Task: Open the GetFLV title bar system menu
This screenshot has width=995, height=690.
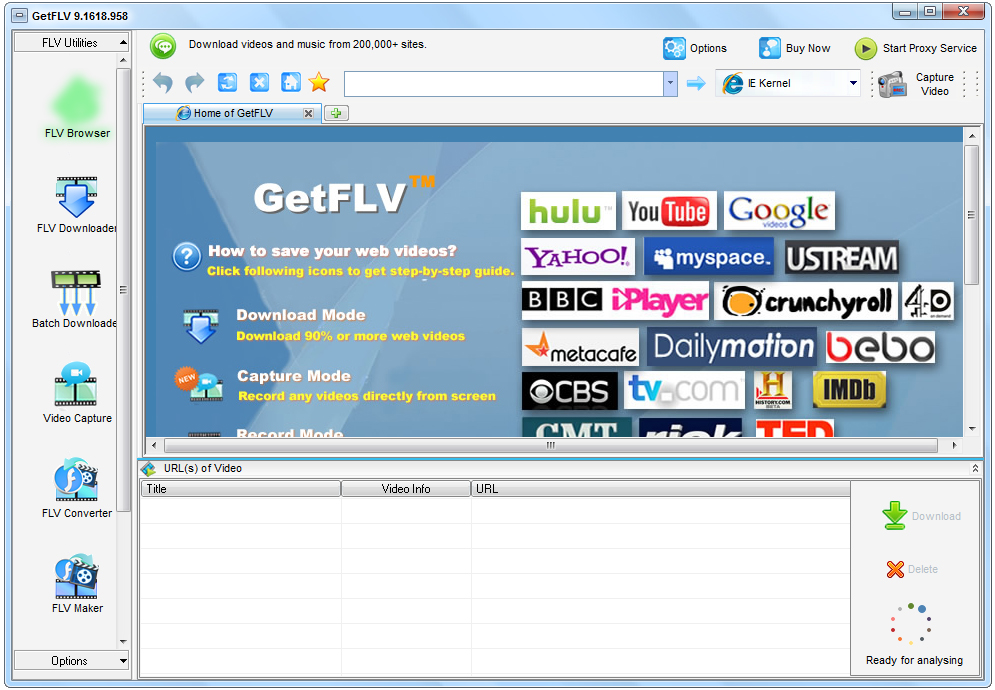Action: (20, 15)
